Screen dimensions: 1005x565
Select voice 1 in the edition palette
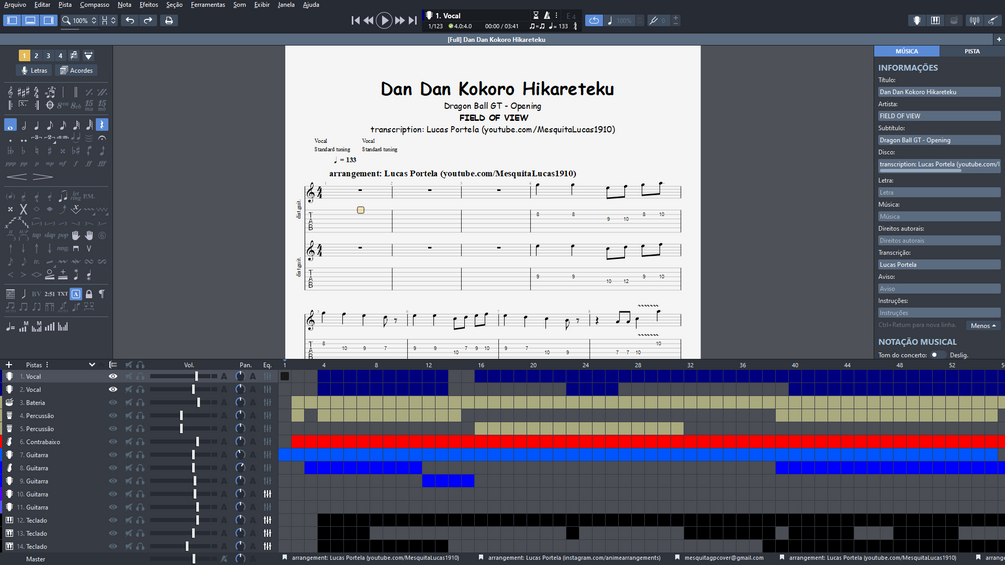coord(24,56)
